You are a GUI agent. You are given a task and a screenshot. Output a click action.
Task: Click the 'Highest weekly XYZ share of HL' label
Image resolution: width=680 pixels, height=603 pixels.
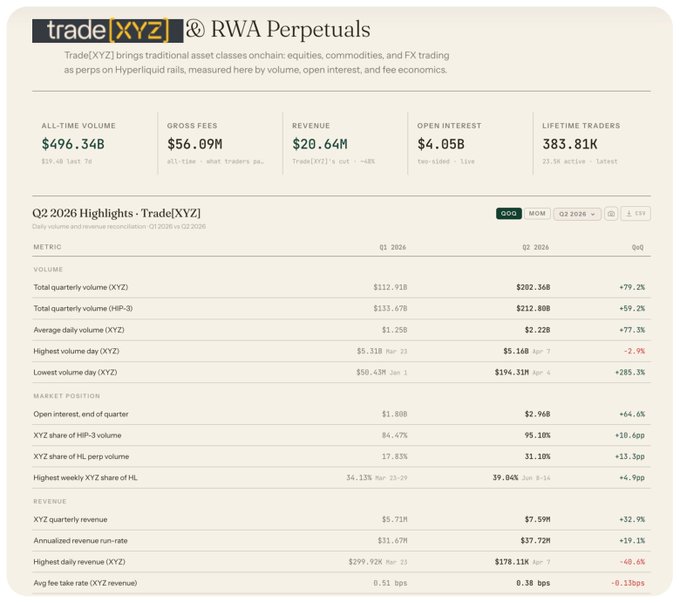click(x=85, y=478)
